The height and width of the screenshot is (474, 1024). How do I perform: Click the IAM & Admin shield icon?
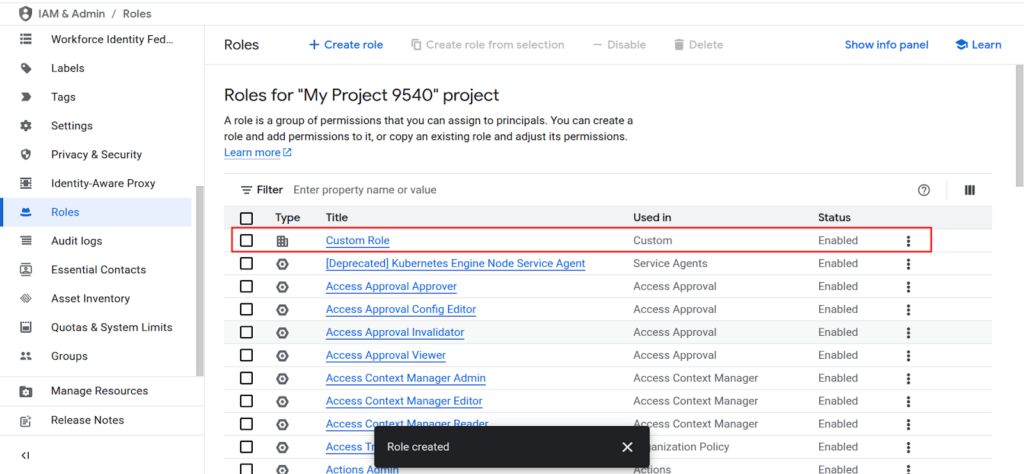coord(25,13)
